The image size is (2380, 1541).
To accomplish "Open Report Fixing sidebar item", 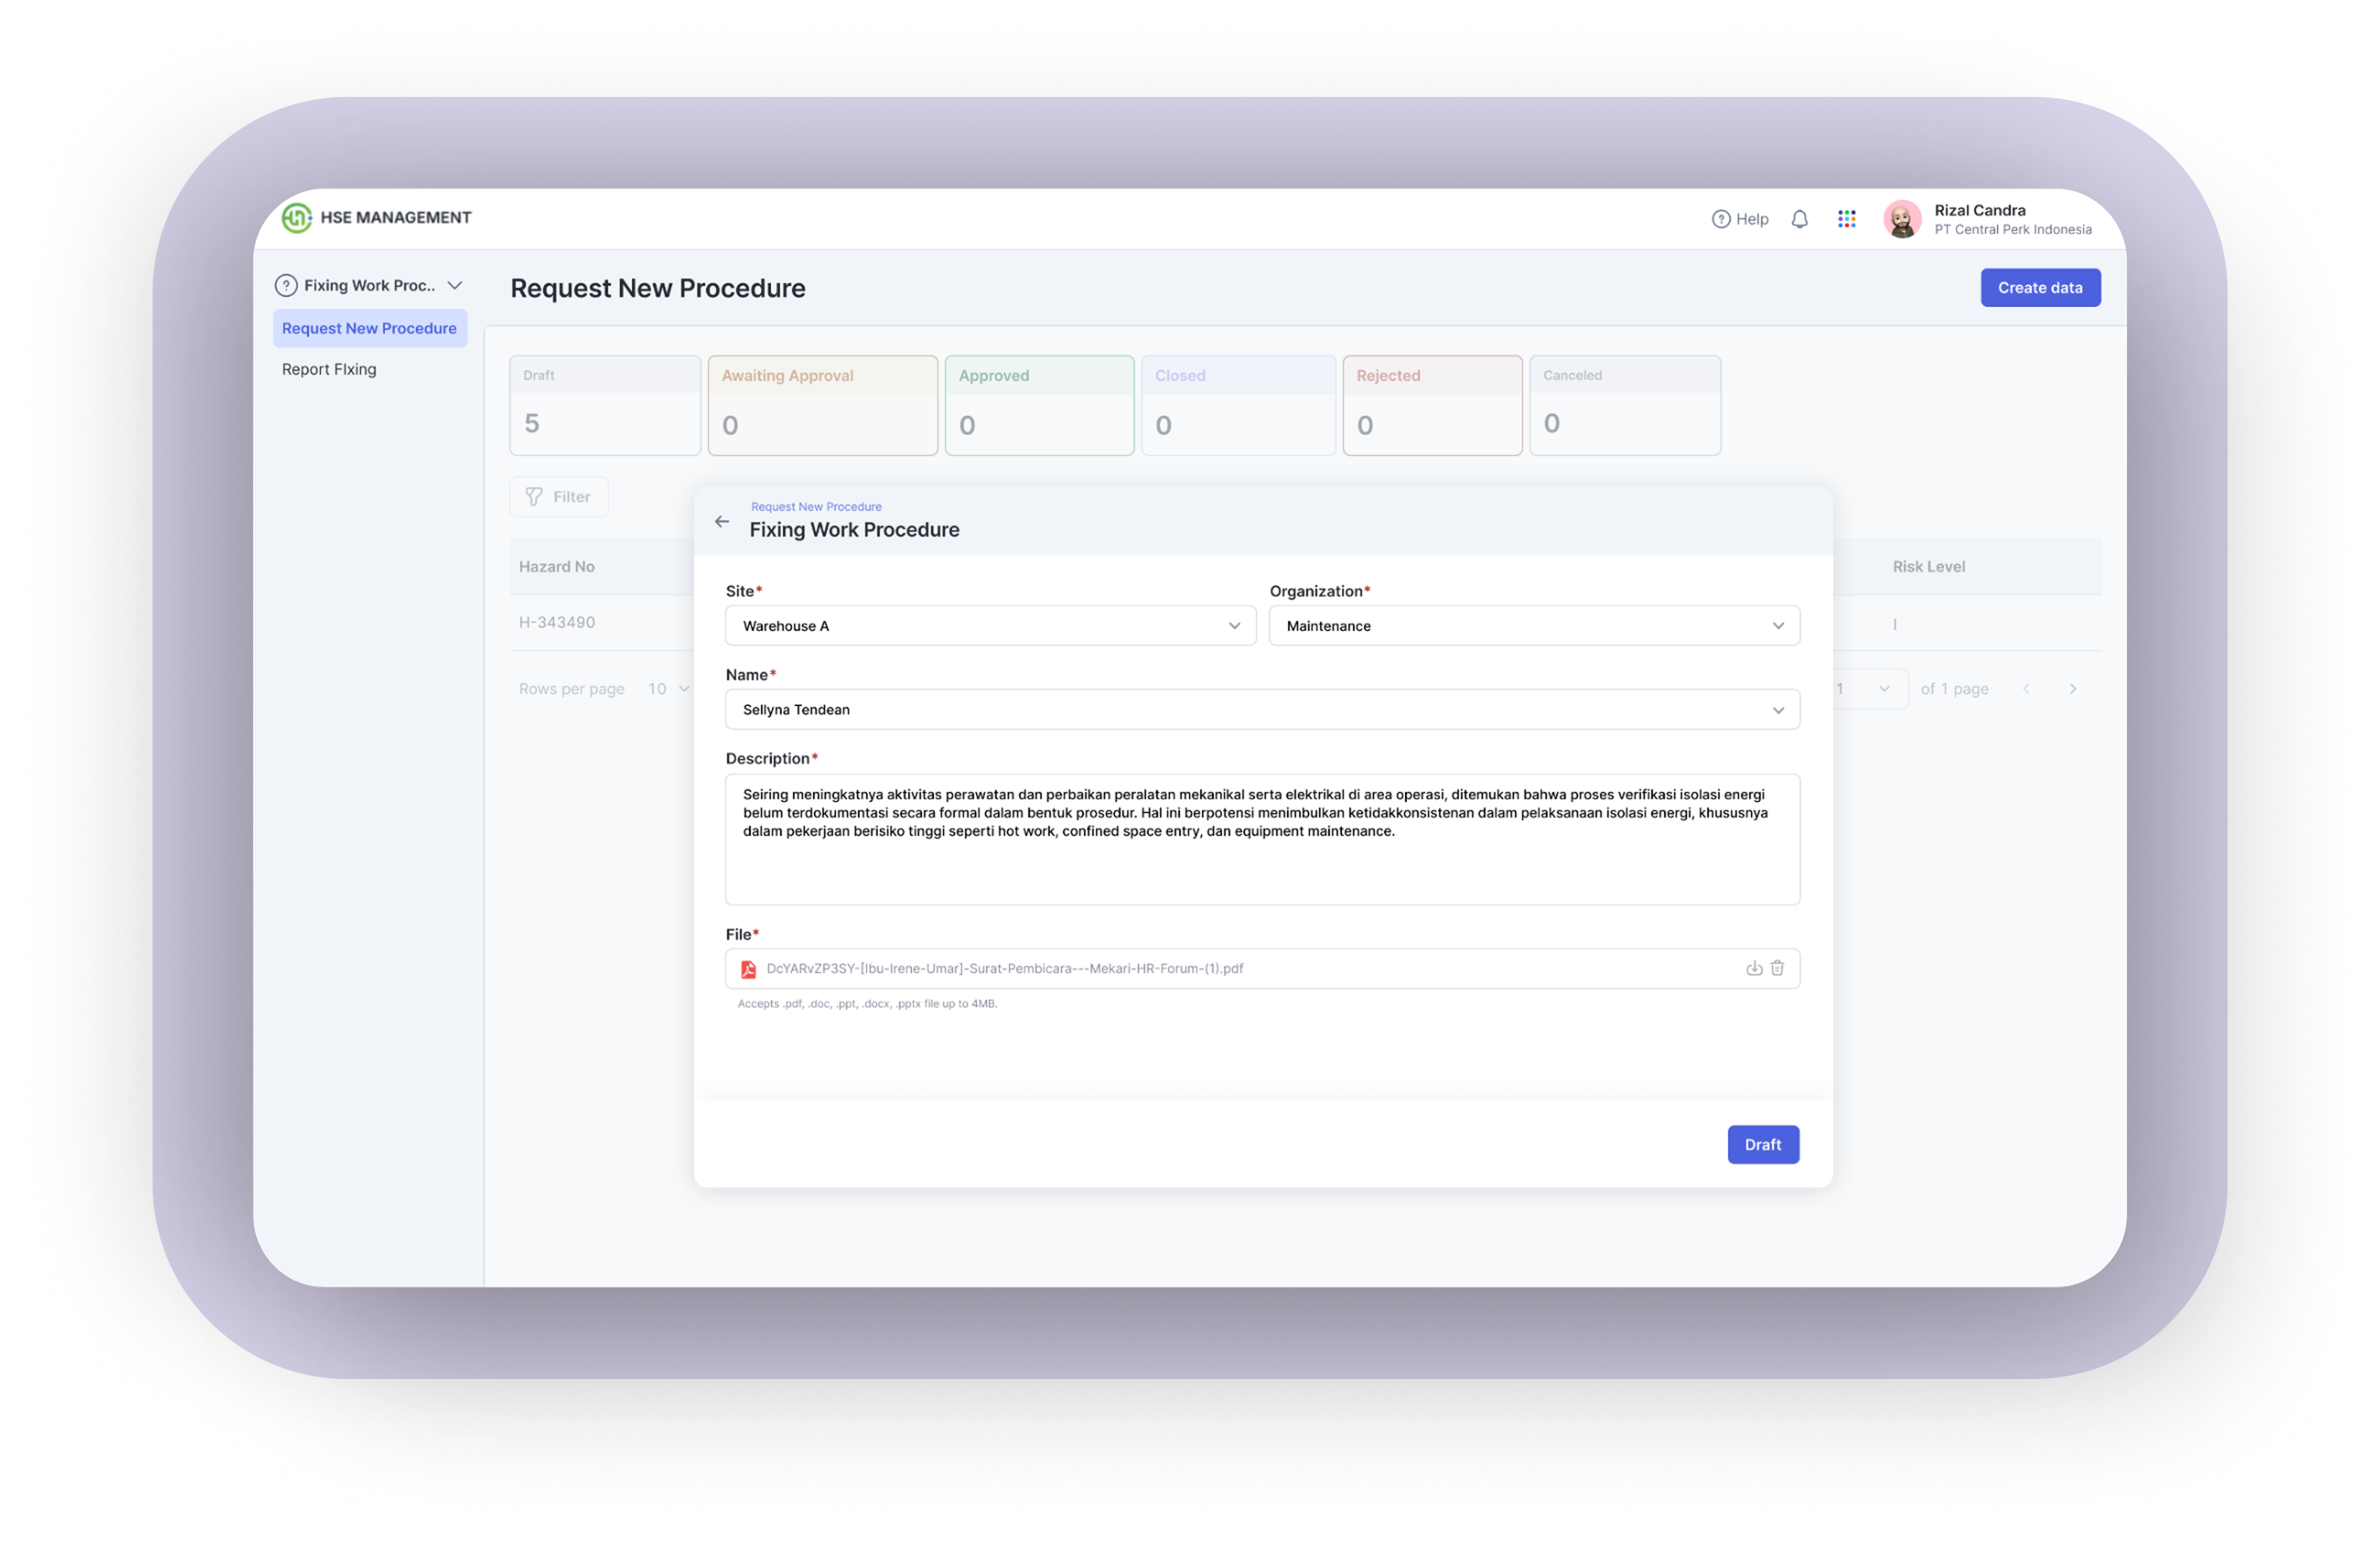I will [x=329, y=369].
